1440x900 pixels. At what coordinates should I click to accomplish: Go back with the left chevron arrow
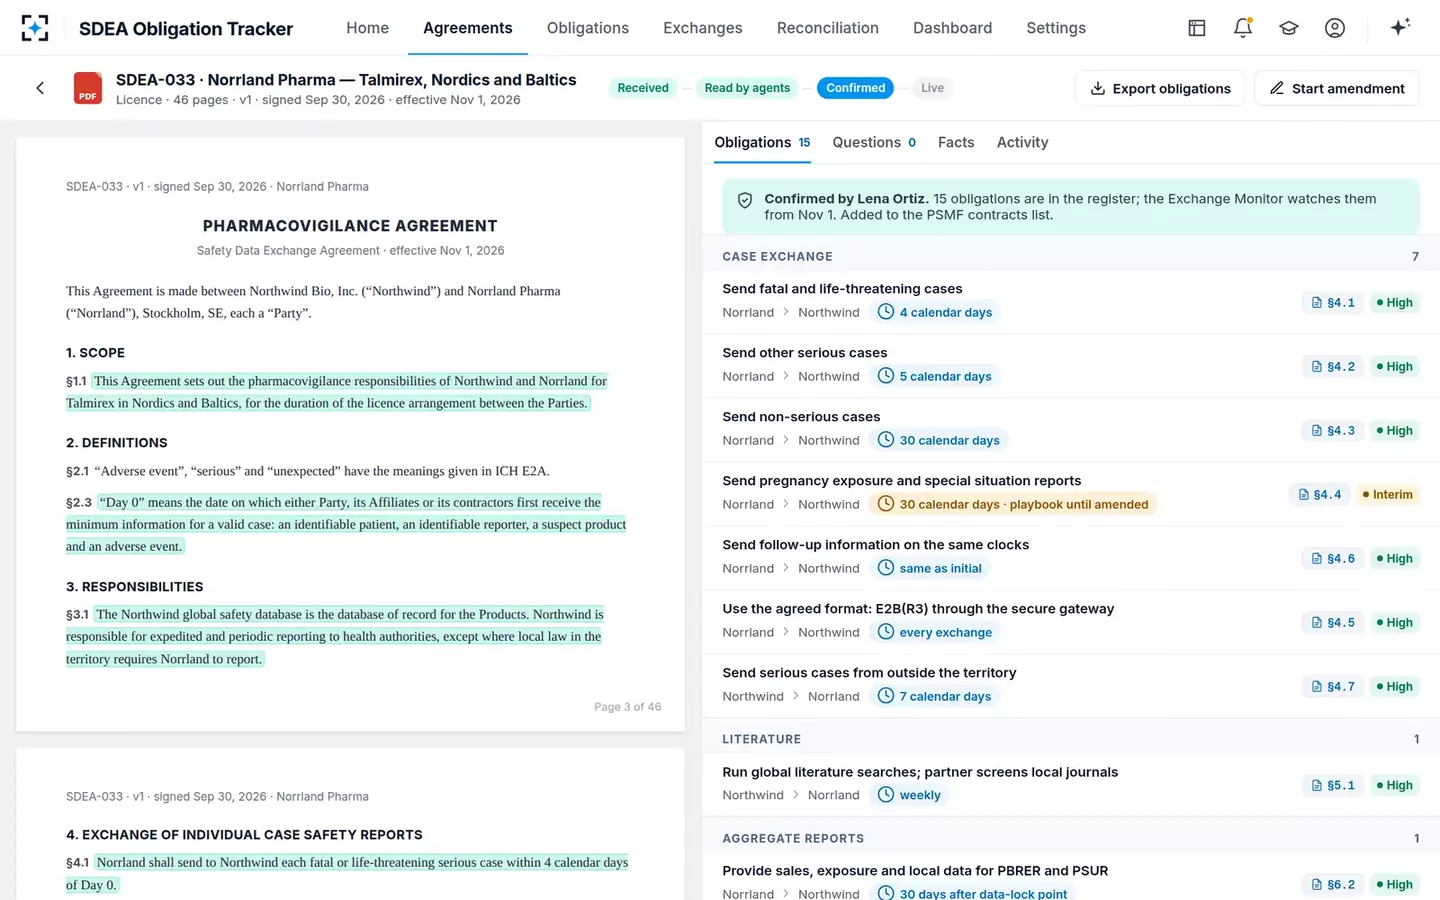pos(40,88)
